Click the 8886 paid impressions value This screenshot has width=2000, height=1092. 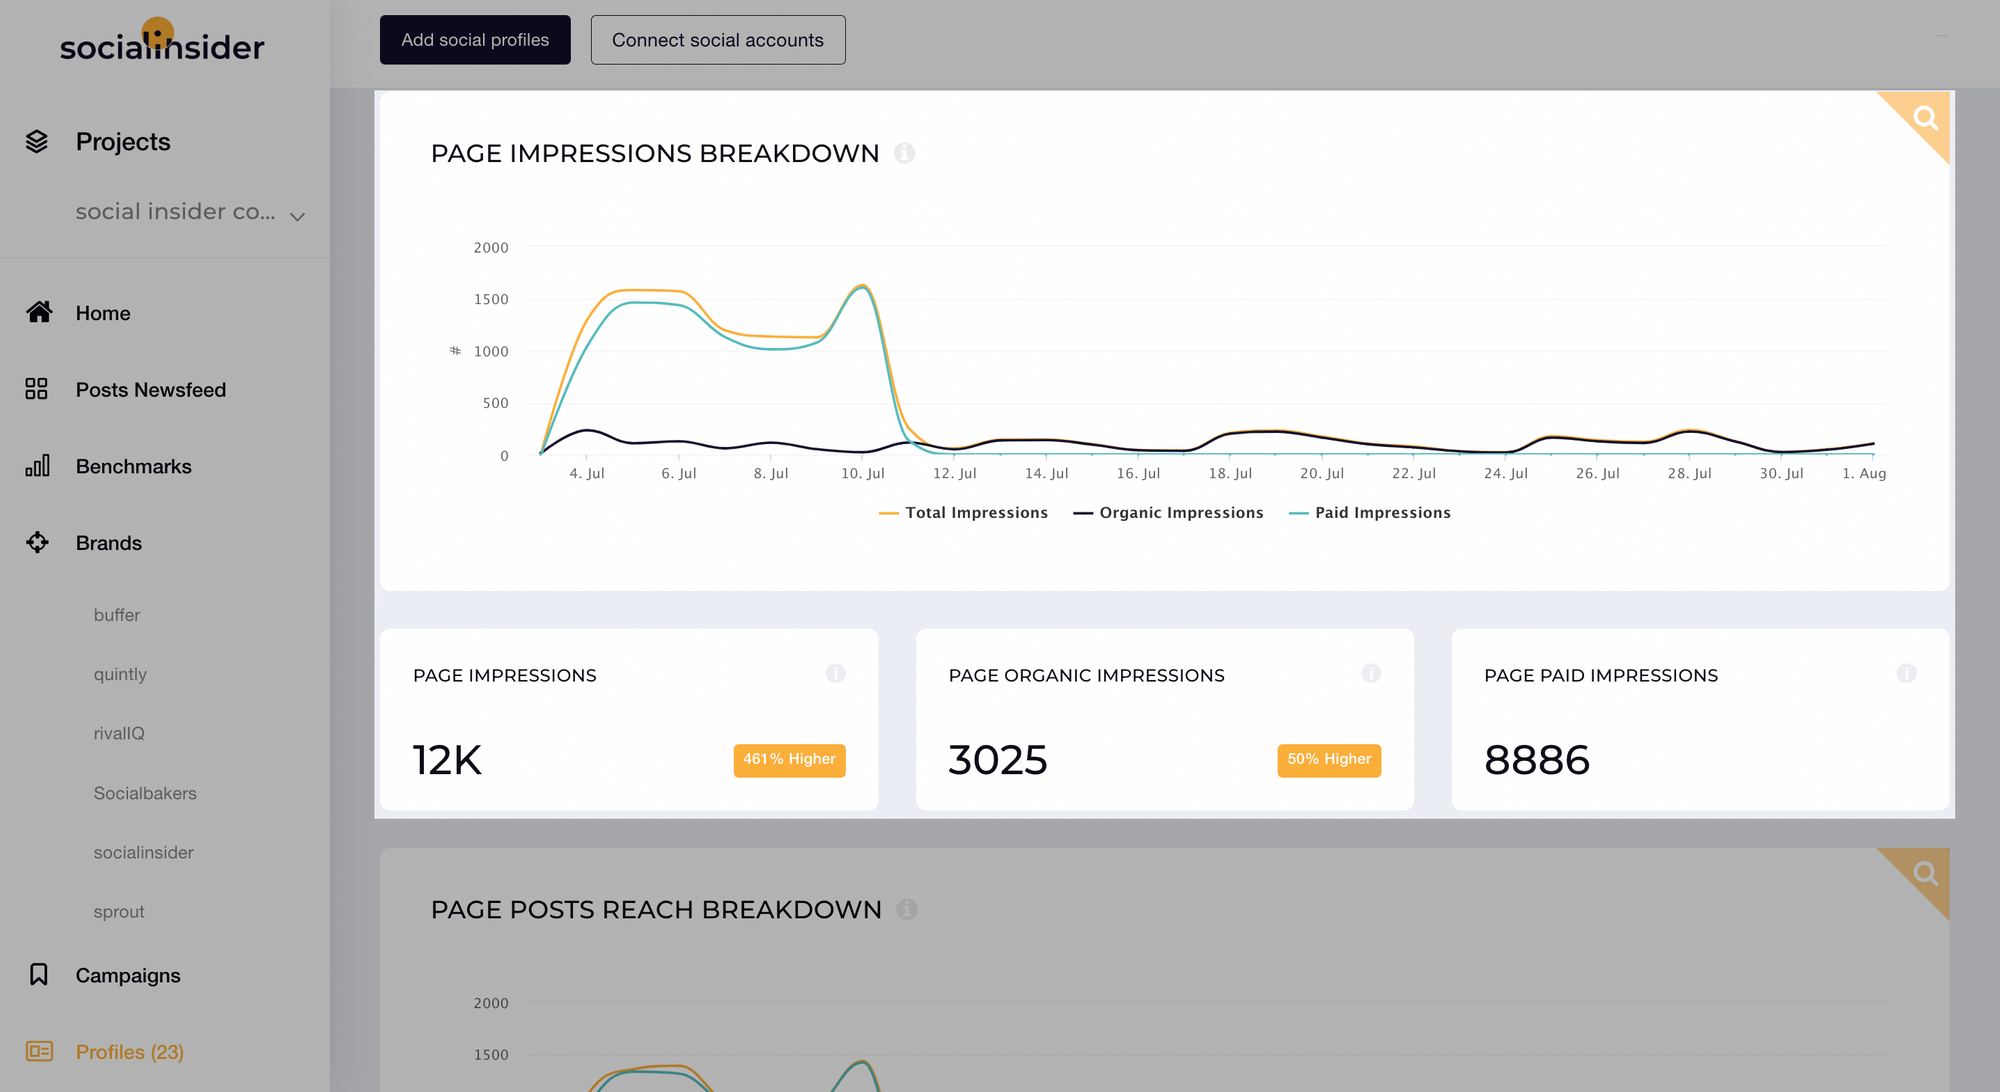[1537, 760]
